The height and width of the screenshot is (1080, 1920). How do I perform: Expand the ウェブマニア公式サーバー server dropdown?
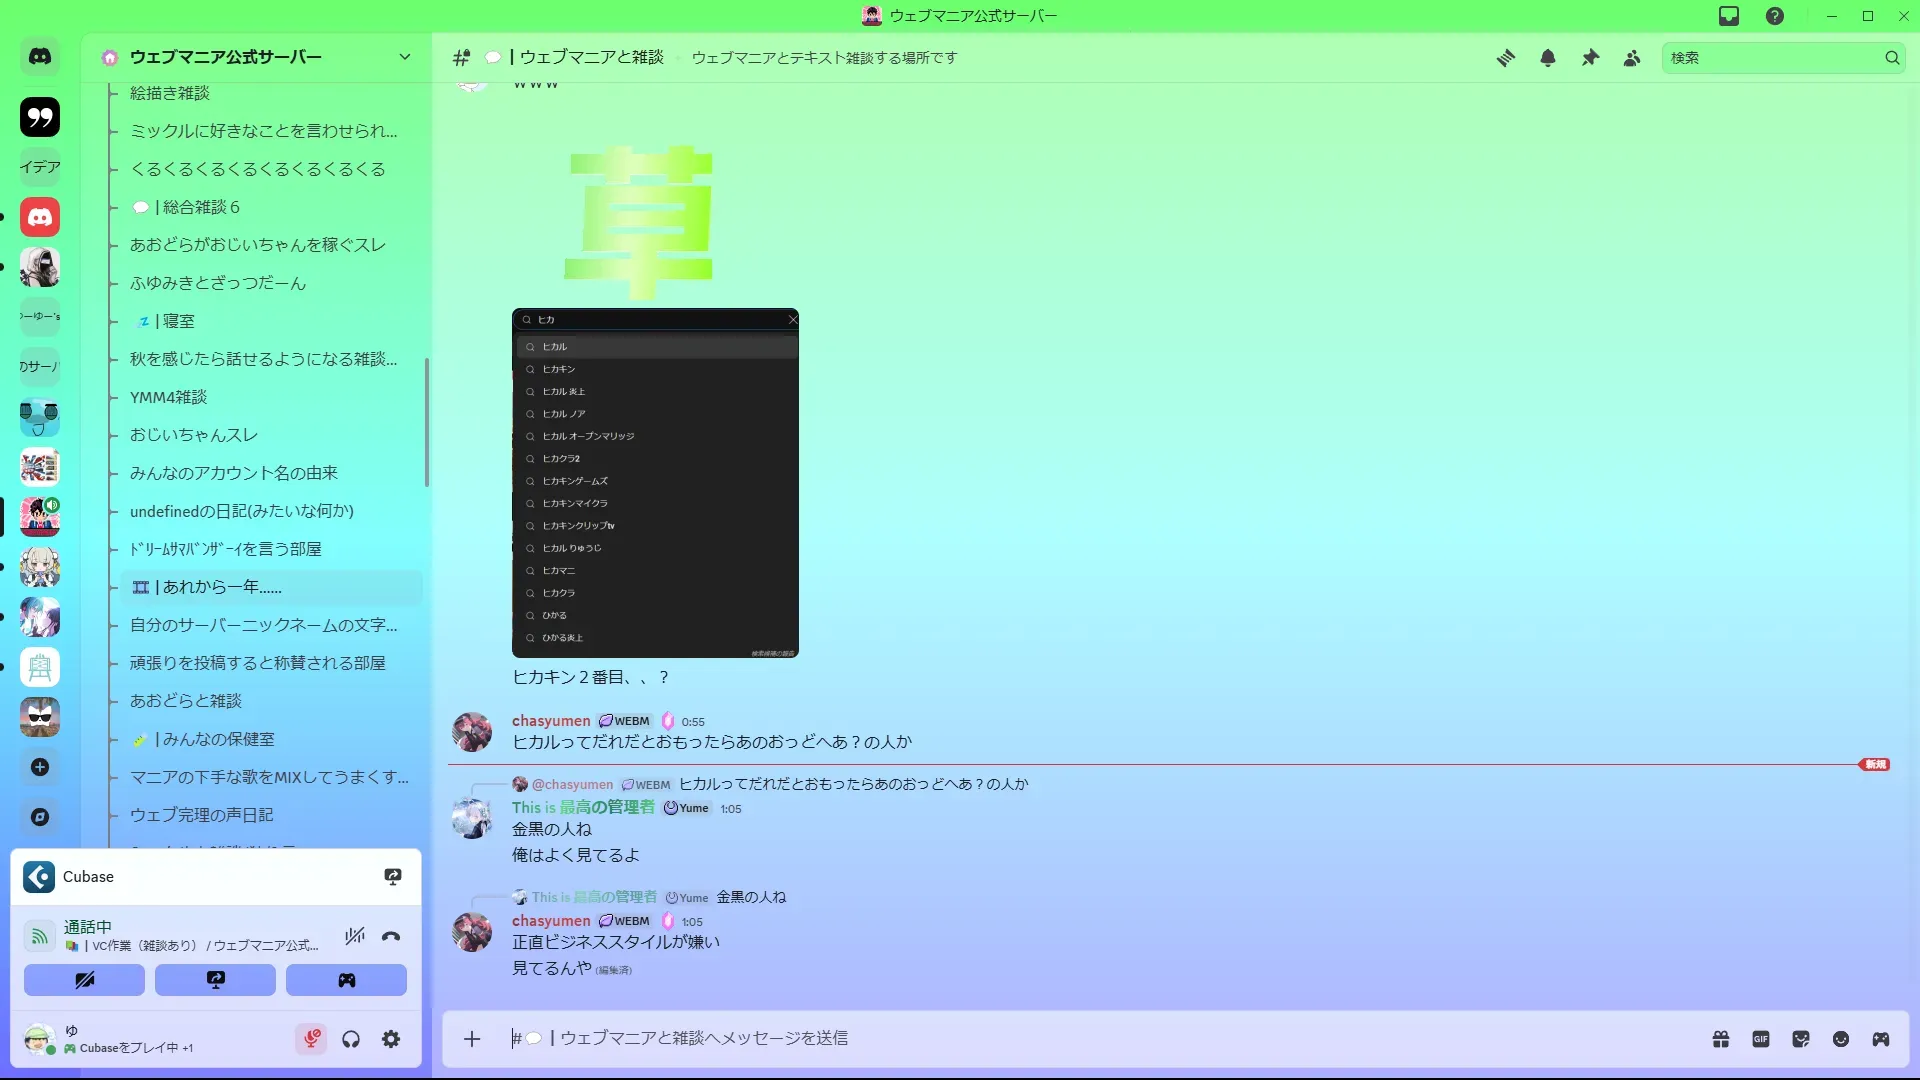pos(405,57)
